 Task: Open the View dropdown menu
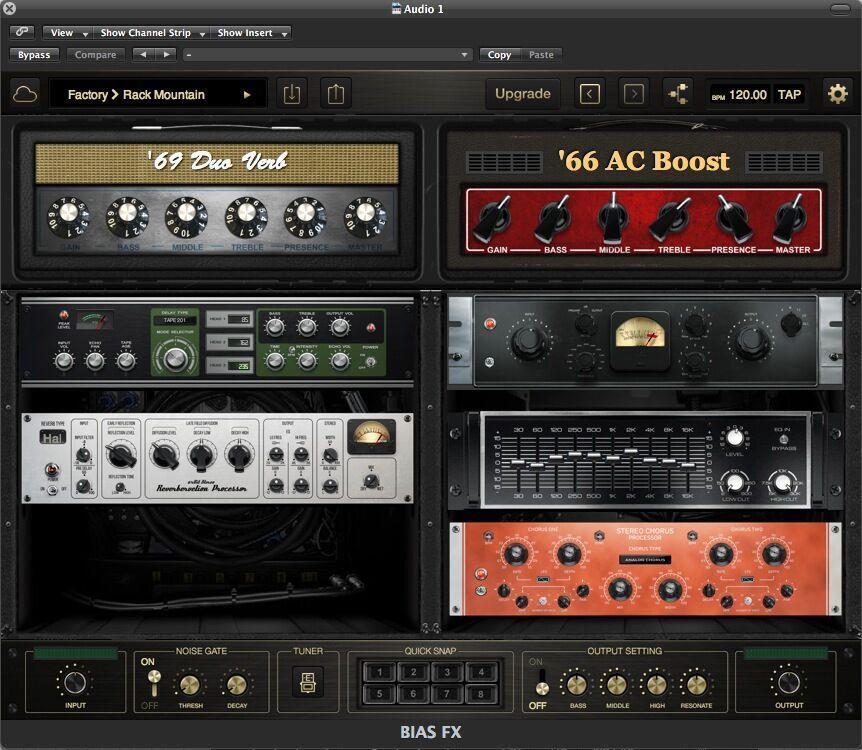(68, 32)
